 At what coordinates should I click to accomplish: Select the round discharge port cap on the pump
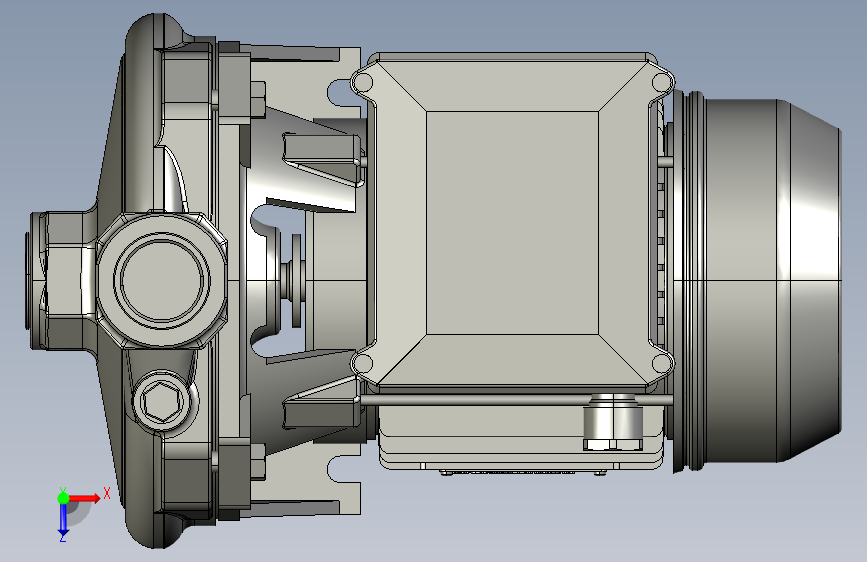point(162,278)
